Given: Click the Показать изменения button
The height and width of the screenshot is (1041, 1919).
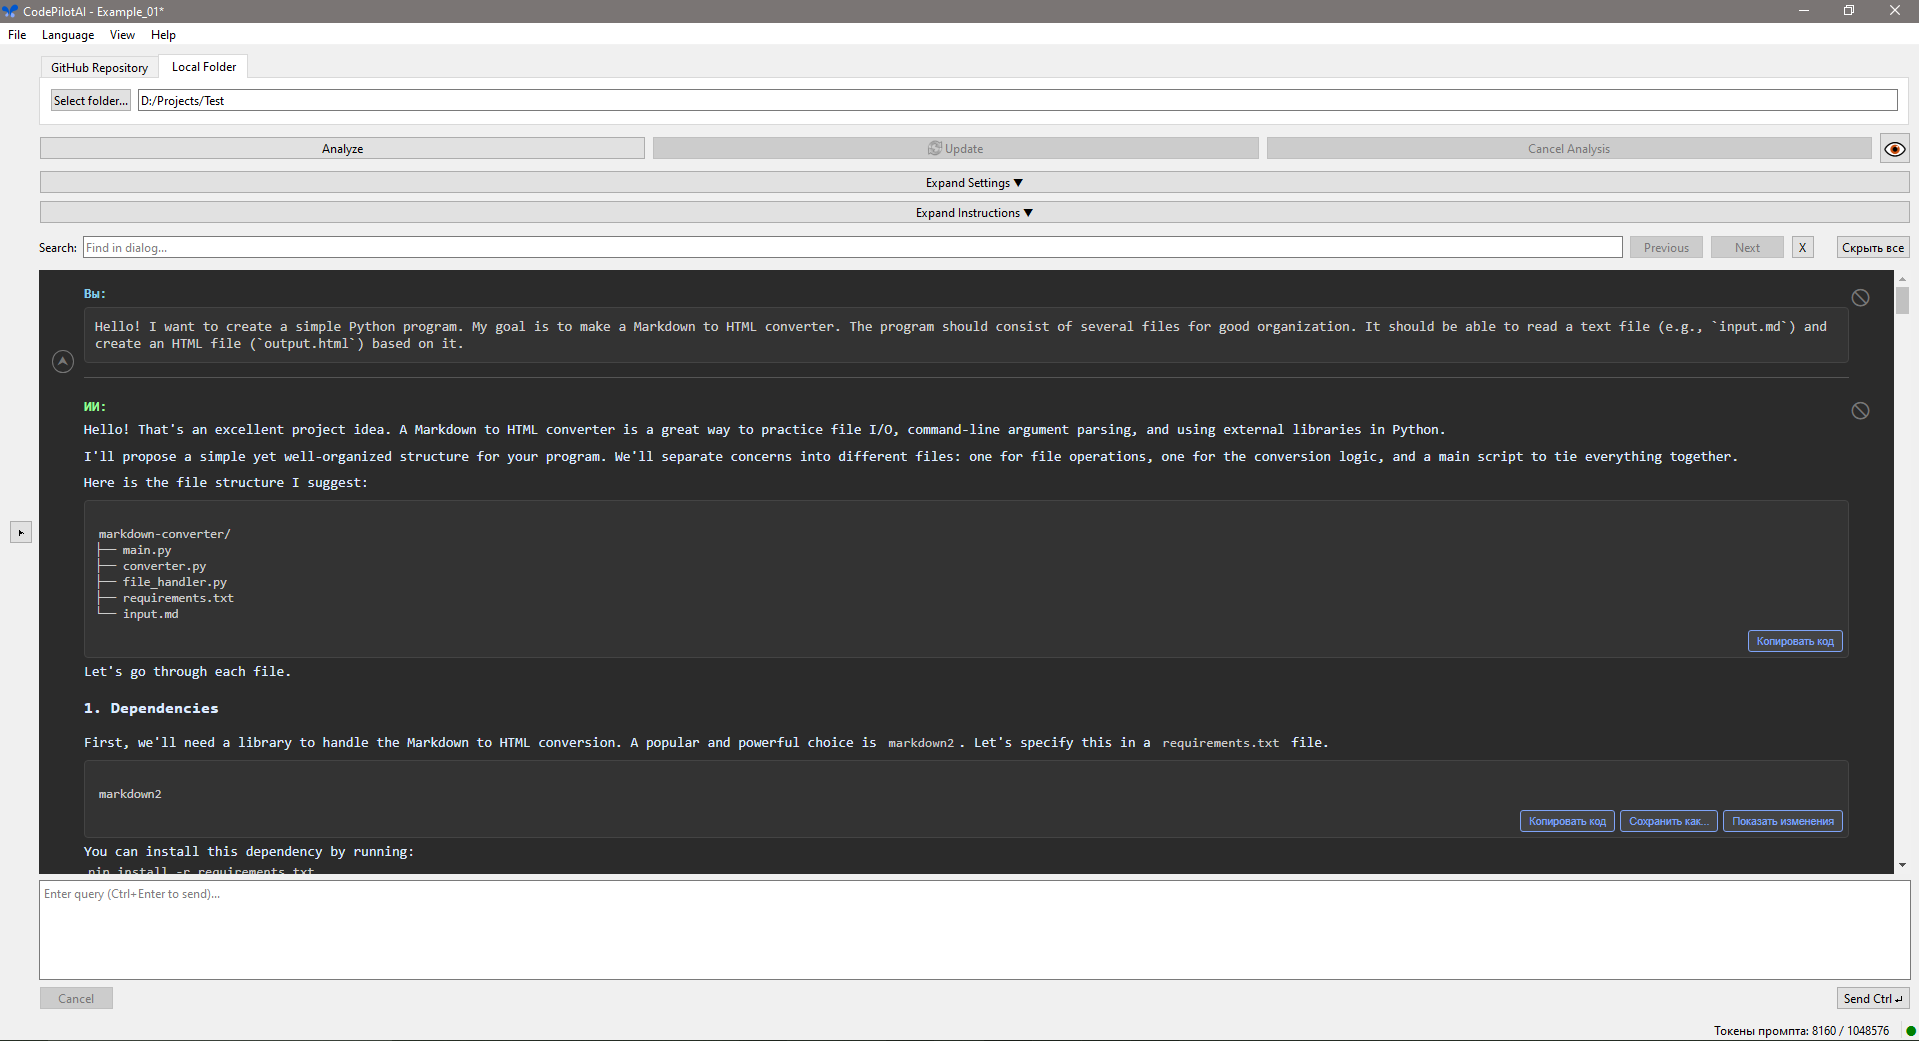Looking at the screenshot, I should click(x=1782, y=822).
